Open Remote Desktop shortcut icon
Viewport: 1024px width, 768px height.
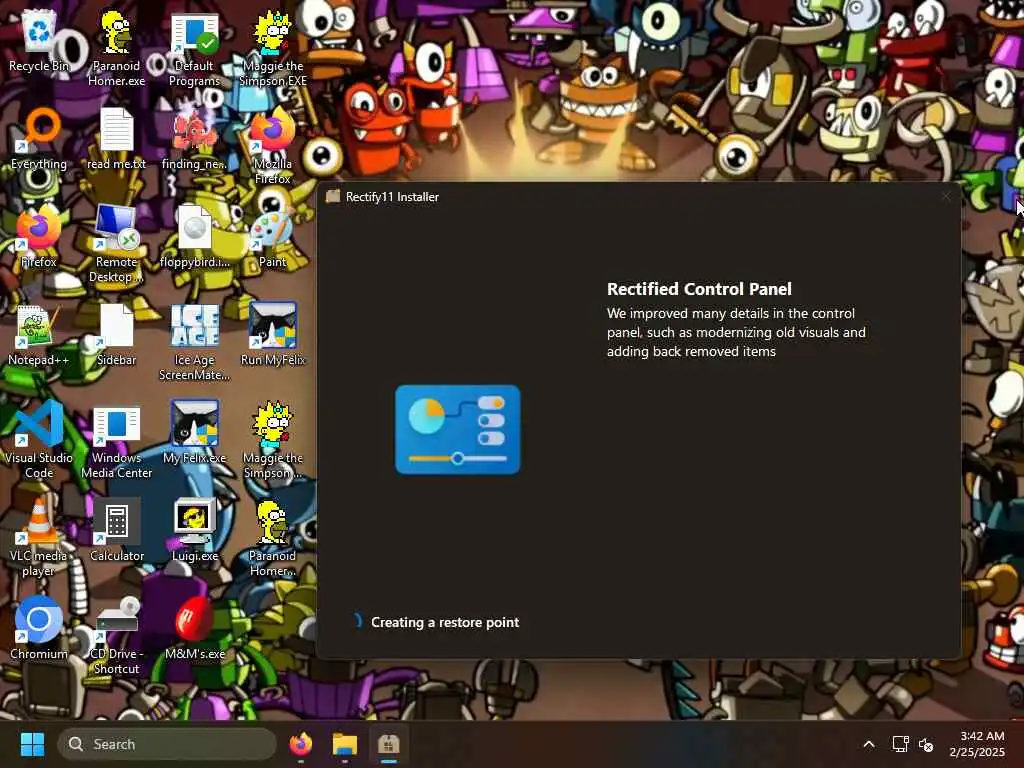(x=116, y=244)
